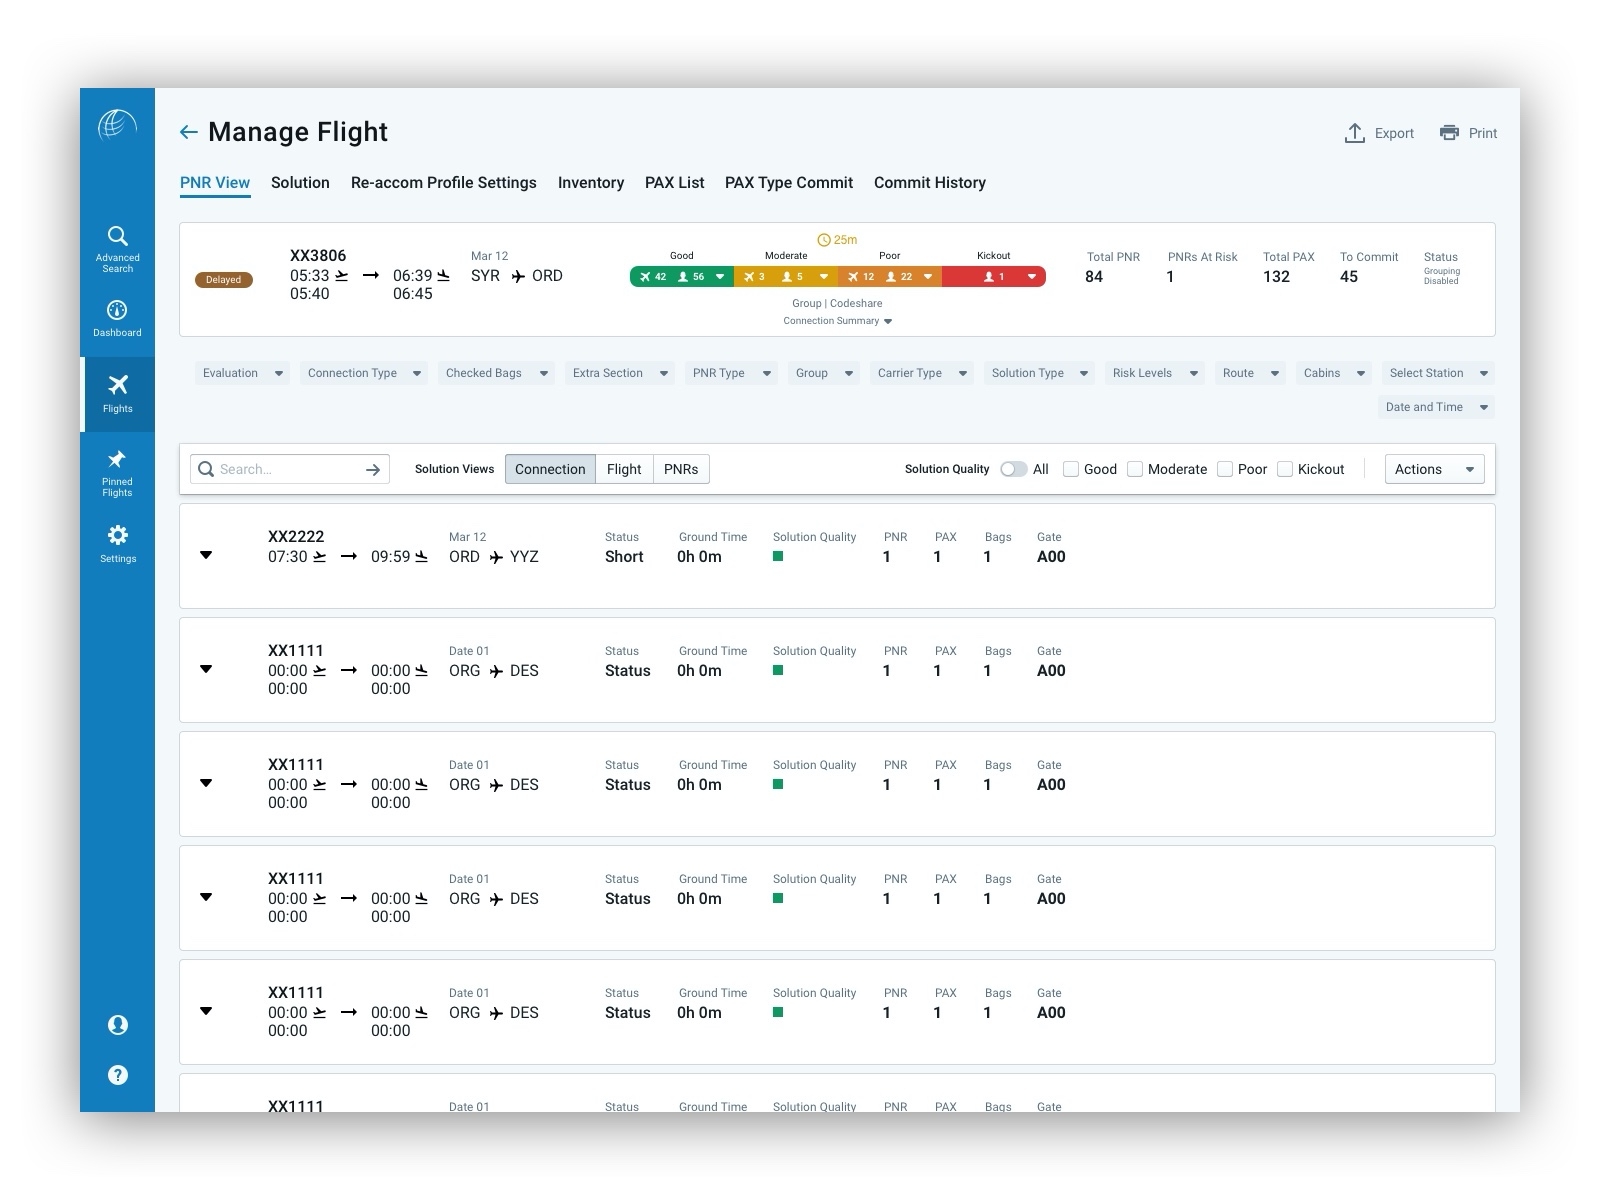Click the Export button
This screenshot has width=1600, height=1200.
[1379, 132]
